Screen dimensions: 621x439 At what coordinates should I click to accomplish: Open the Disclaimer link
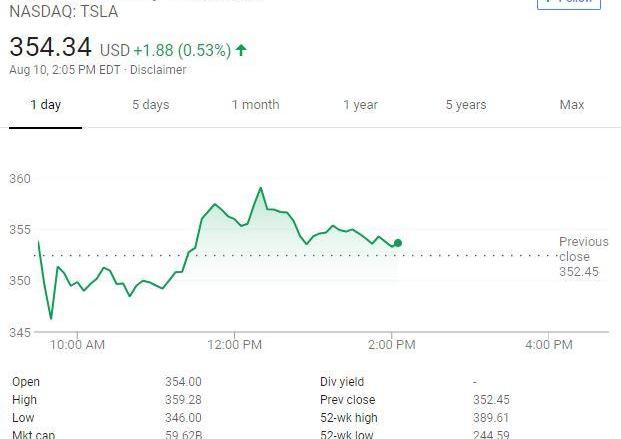160,70
